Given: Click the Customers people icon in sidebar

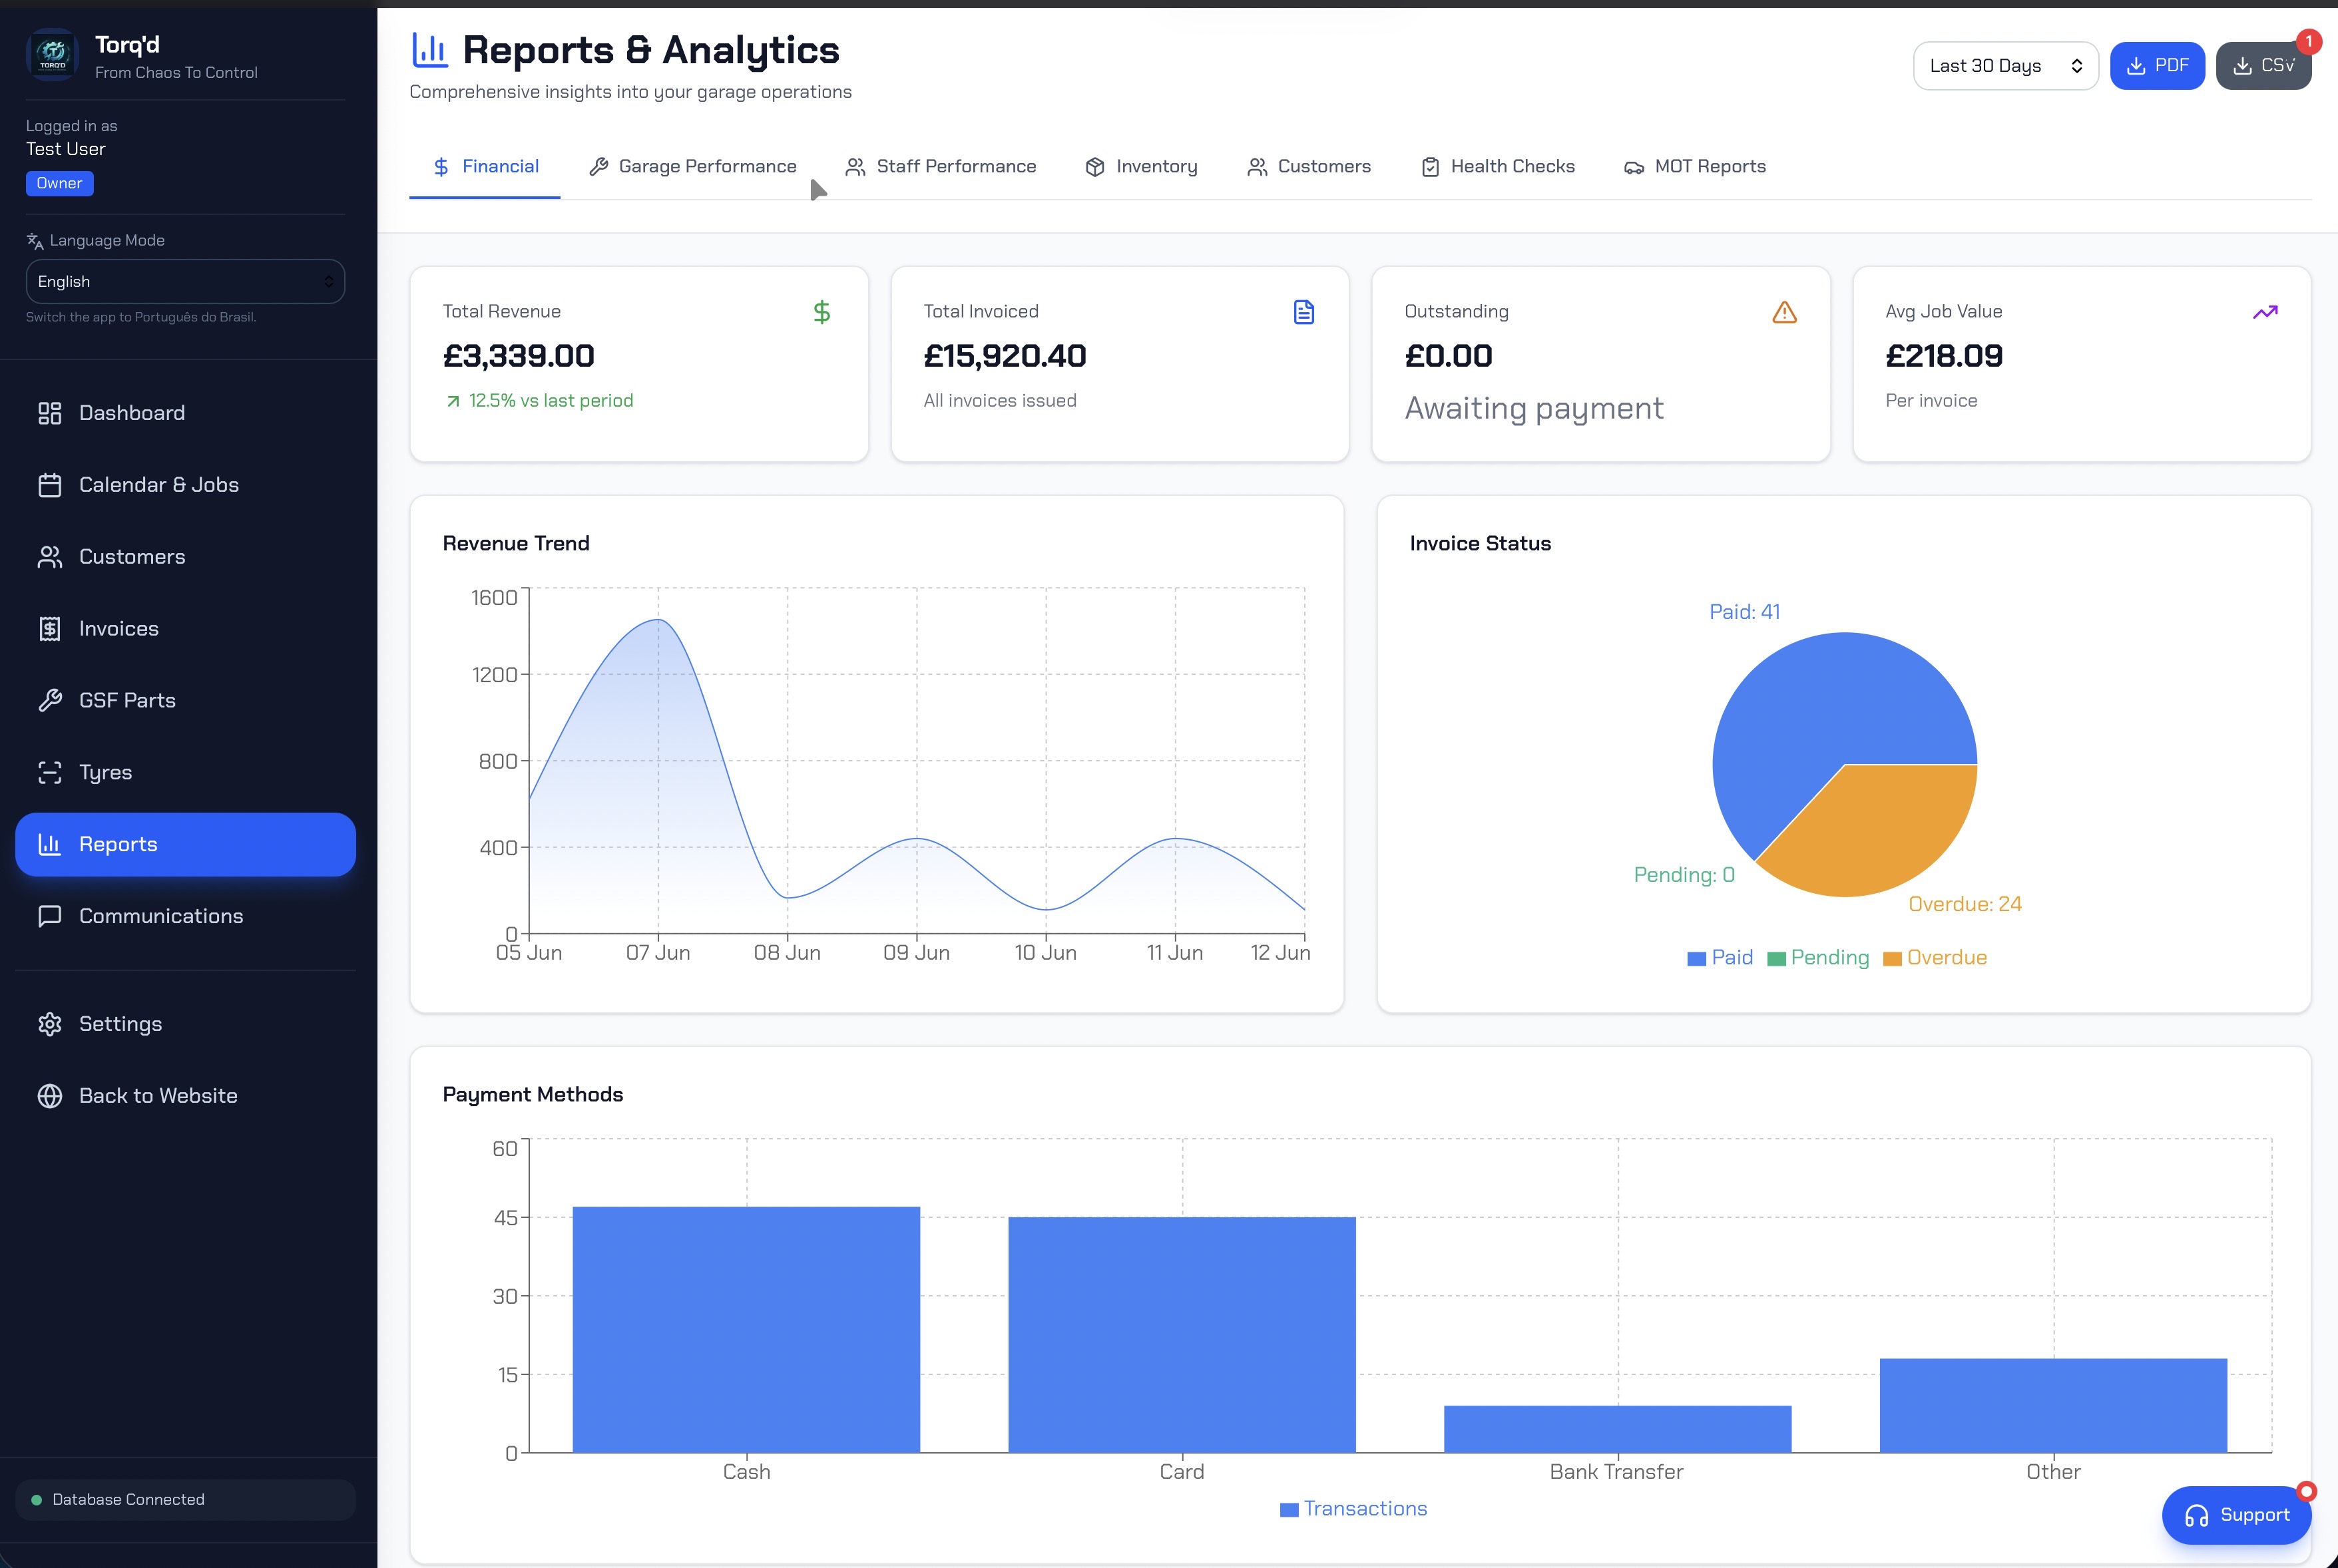Looking at the screenshot, I should point(50,557).
